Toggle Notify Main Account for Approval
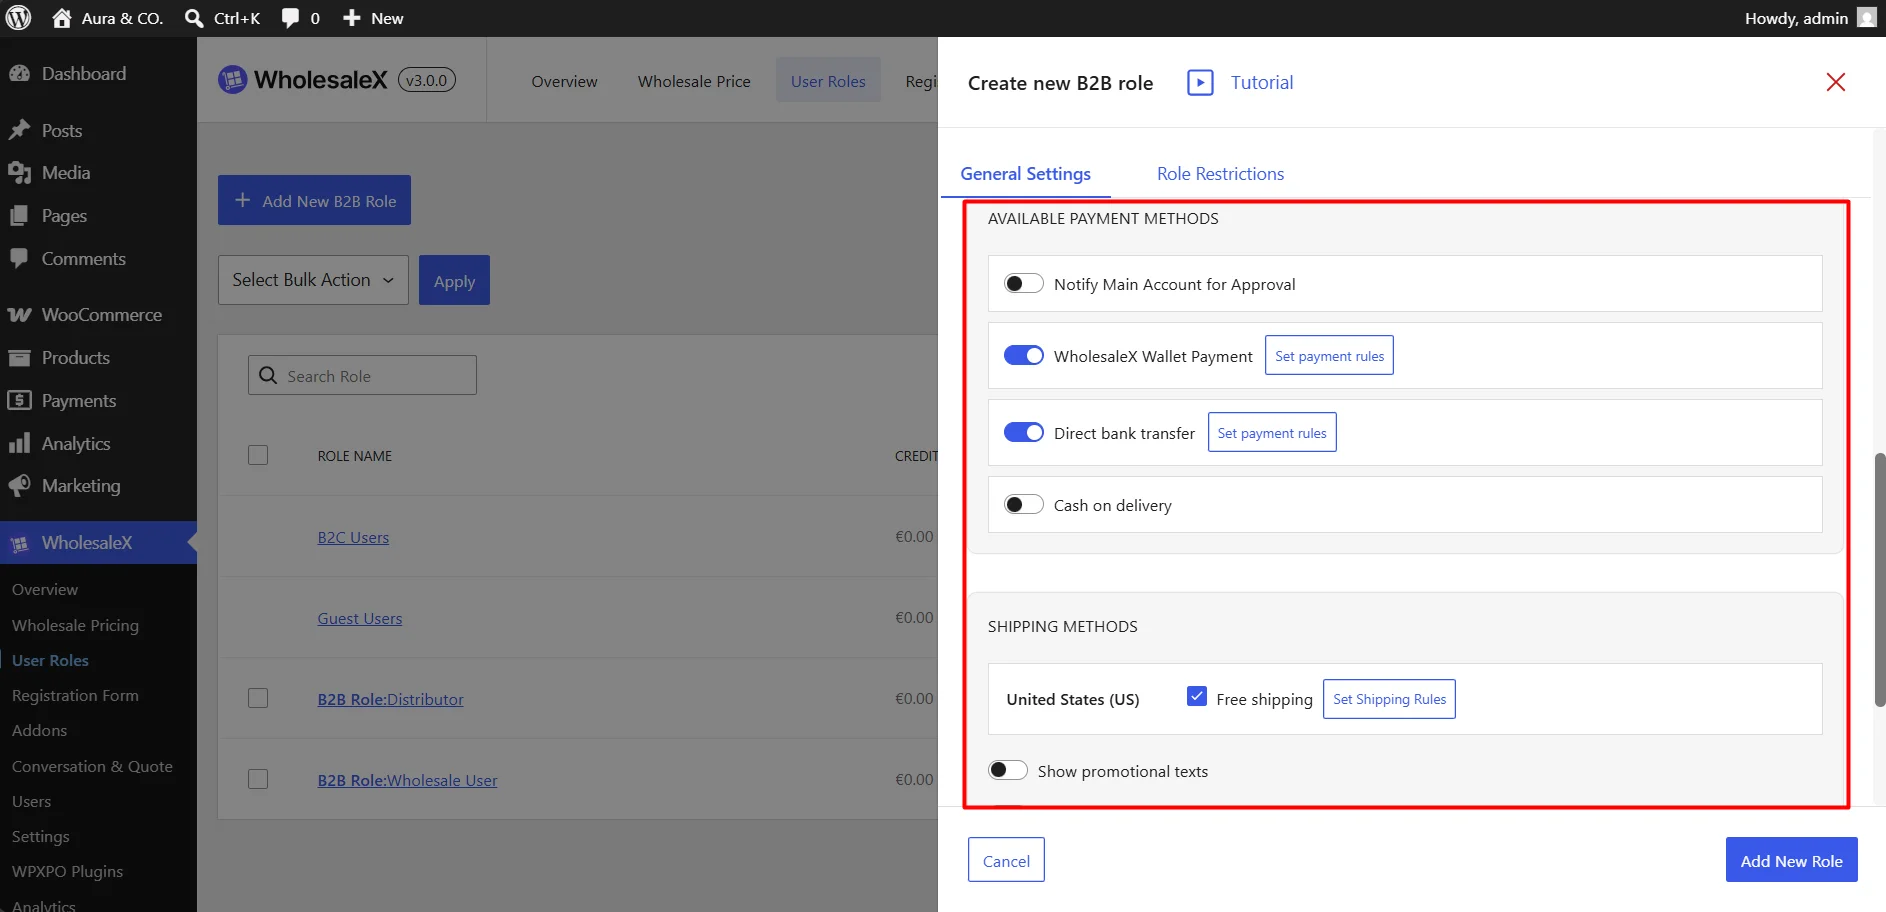The height and width of the screenshot is (912, 1886). coord(1024,284)
